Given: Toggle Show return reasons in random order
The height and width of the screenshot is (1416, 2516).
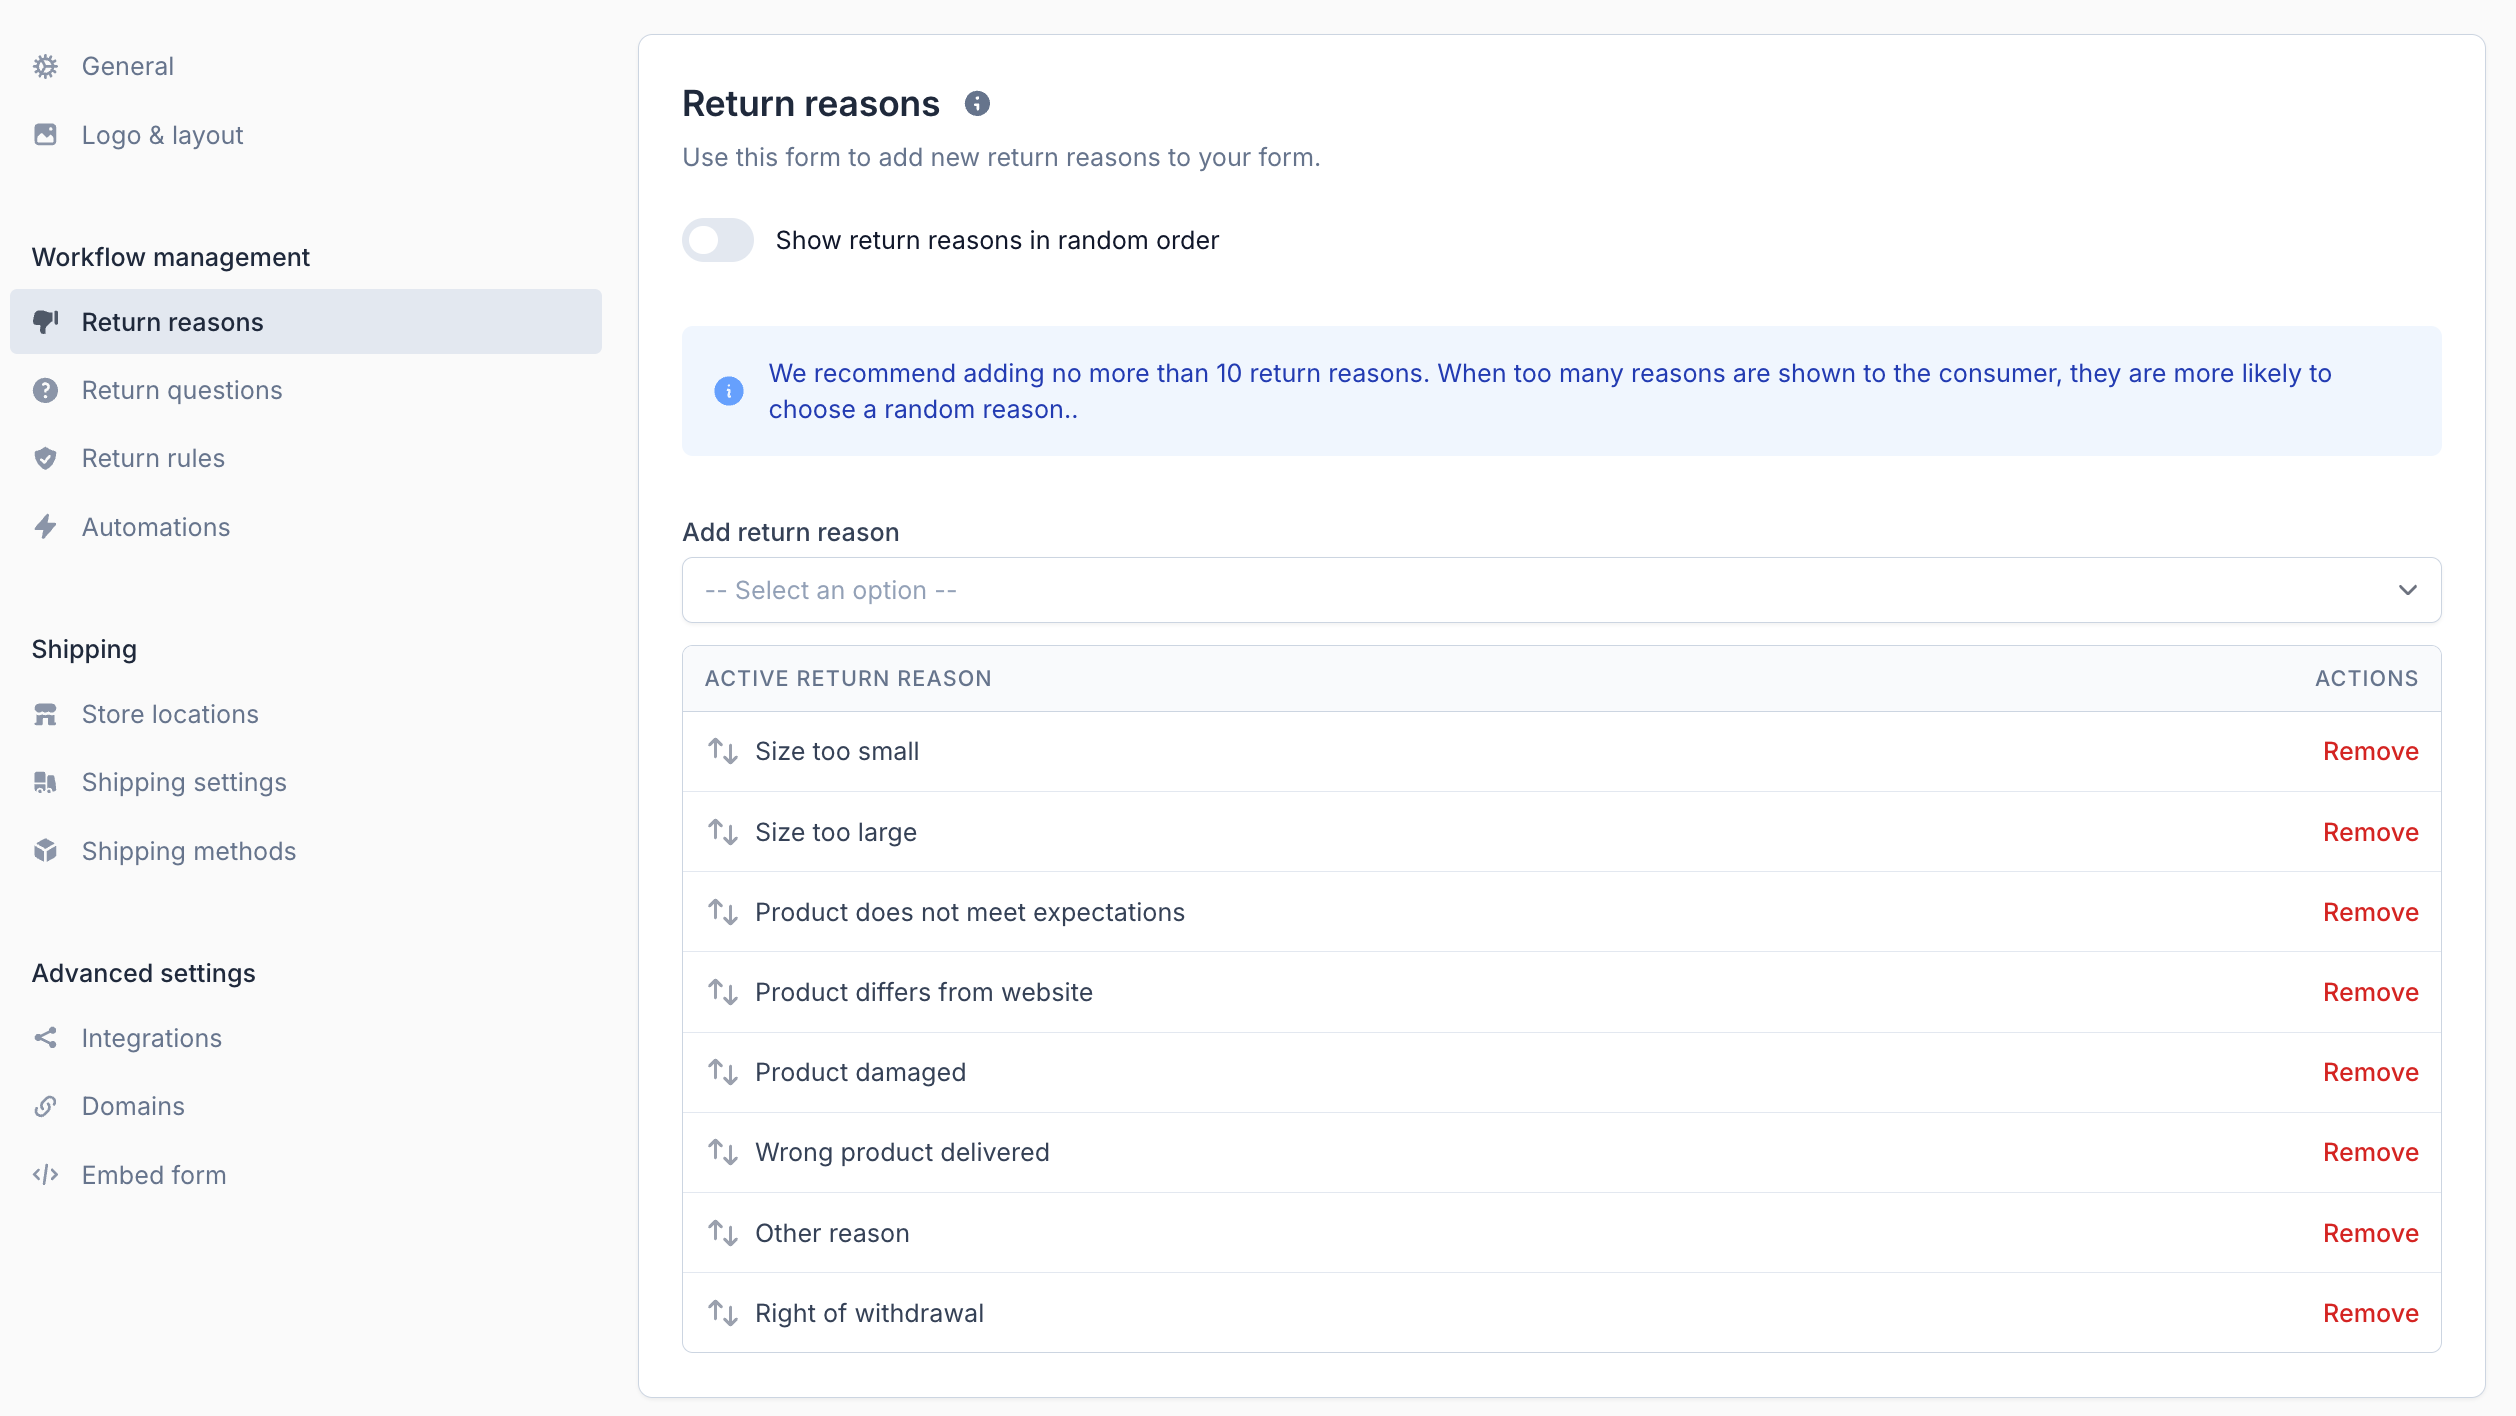Looking at the screenshot, I should [717, 240].
